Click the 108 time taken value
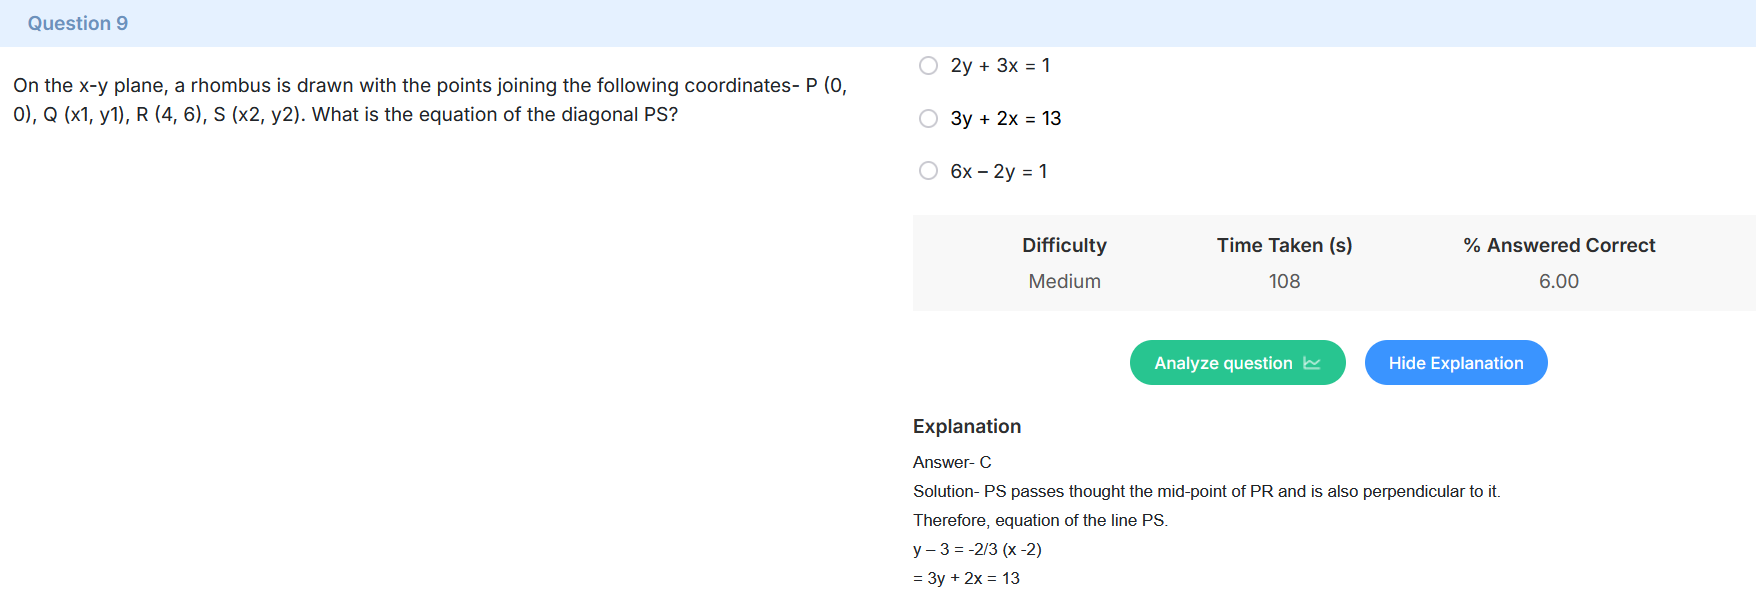The height and width of the screenshot is (601, 1756). click(1284, 281)
